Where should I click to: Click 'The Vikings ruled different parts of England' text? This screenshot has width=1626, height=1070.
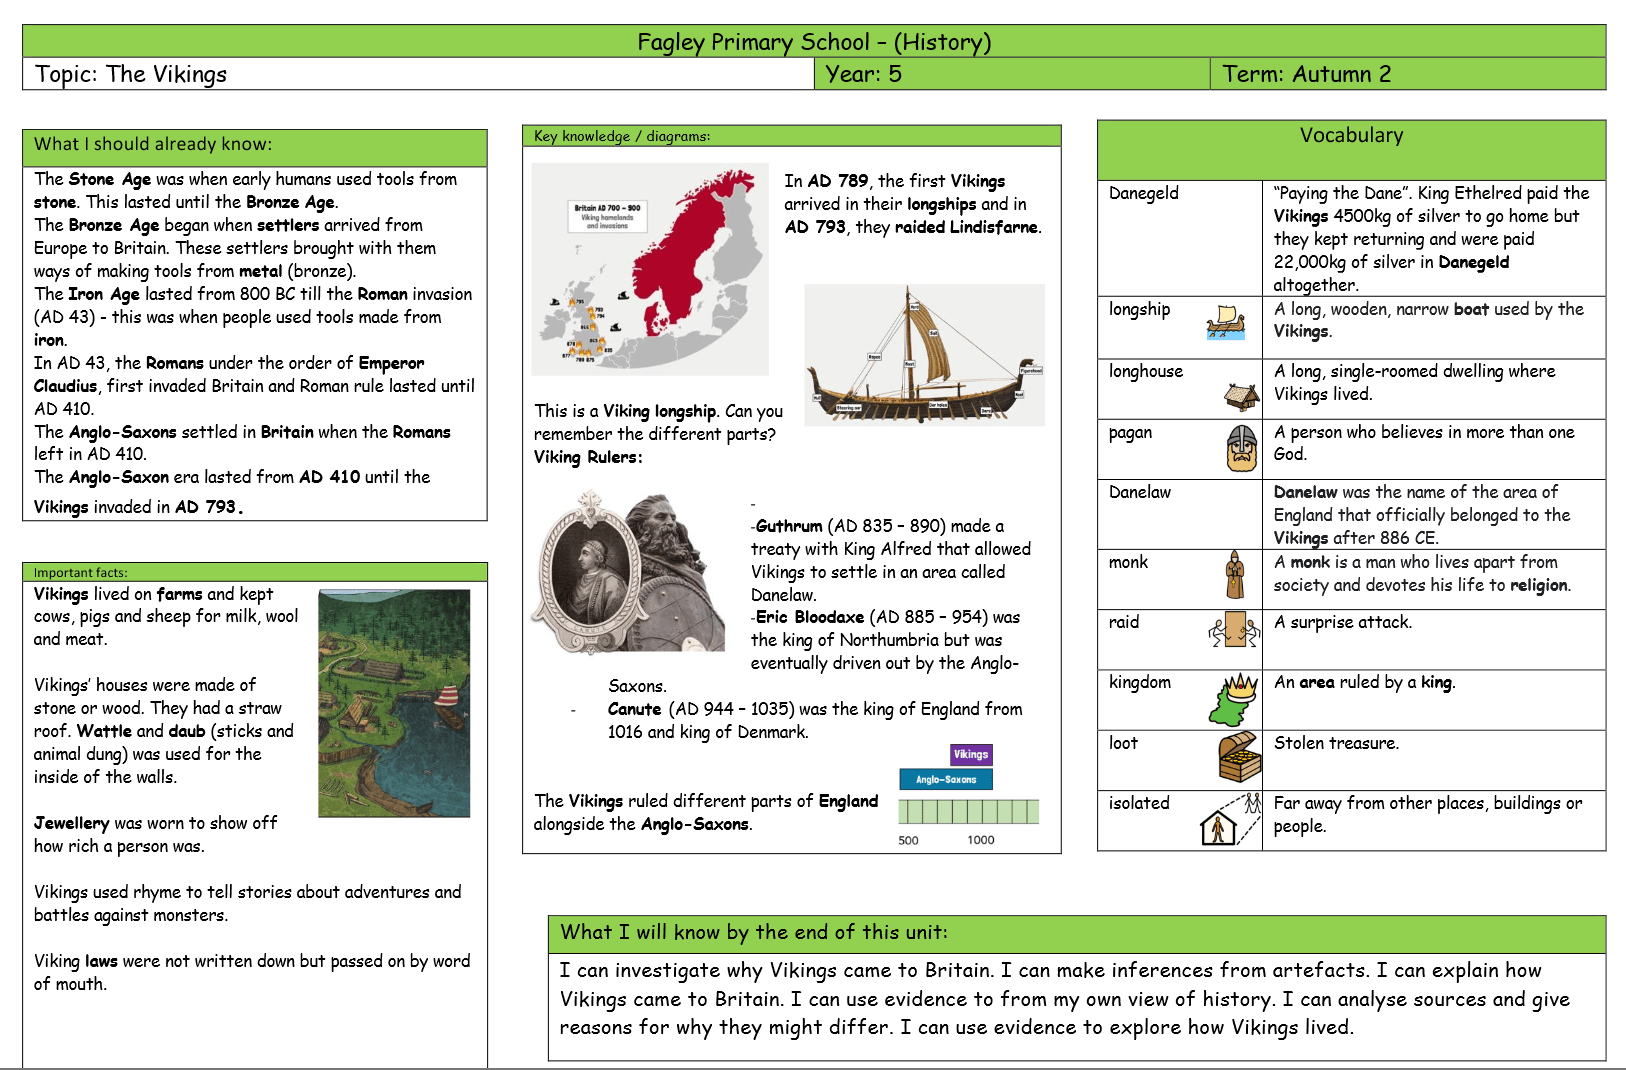[705, 812]
